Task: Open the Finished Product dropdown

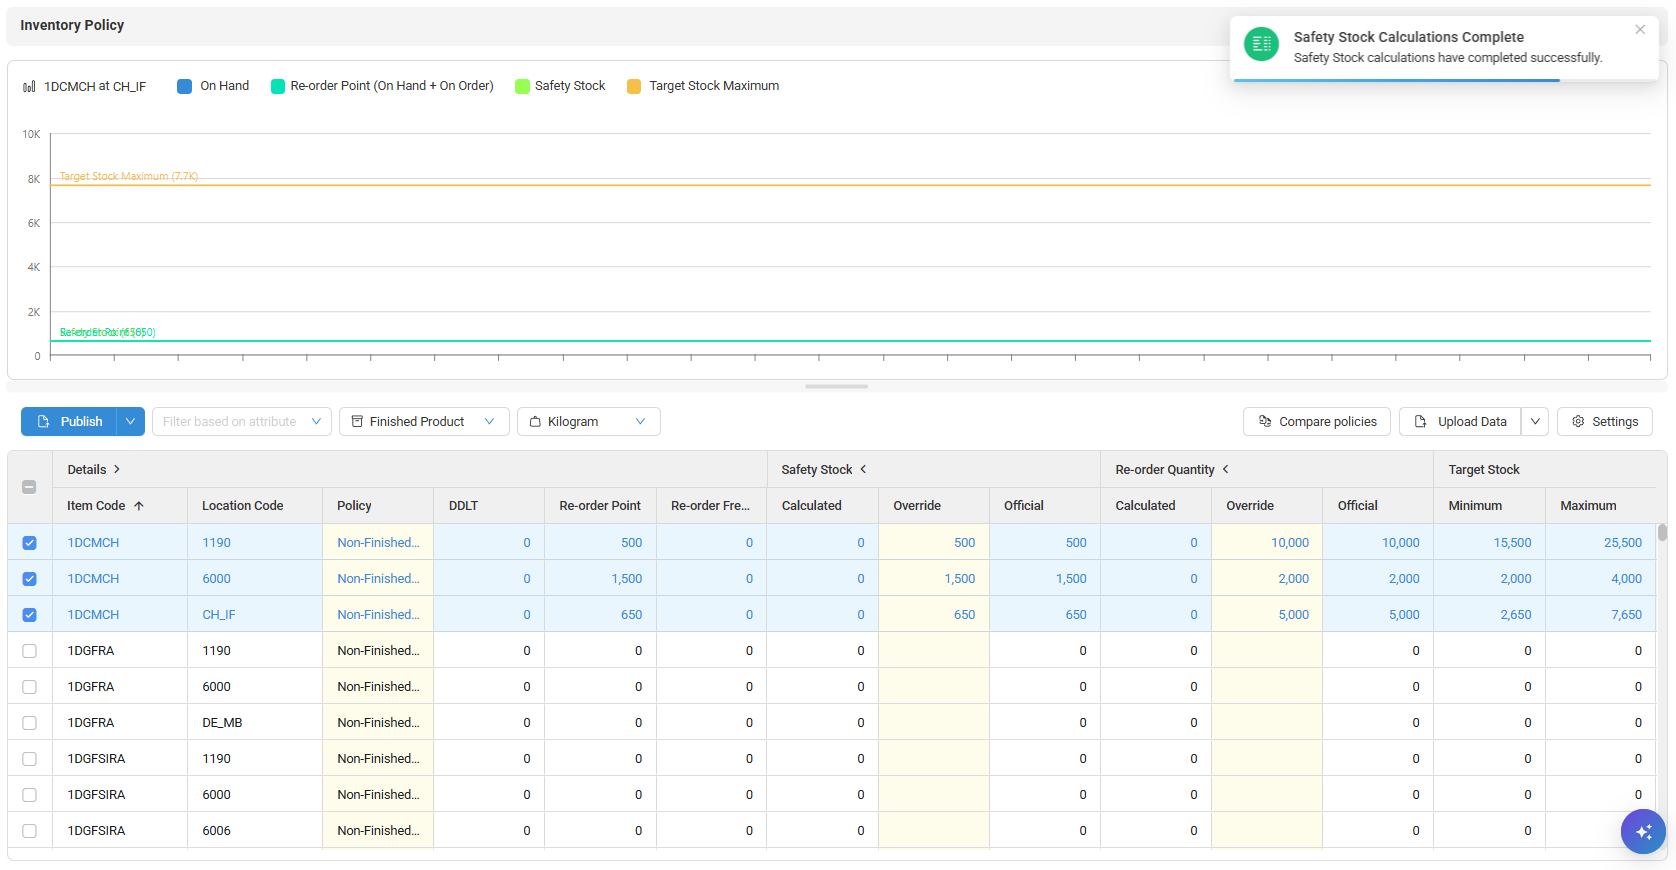Action: click(x=424, y=422)
